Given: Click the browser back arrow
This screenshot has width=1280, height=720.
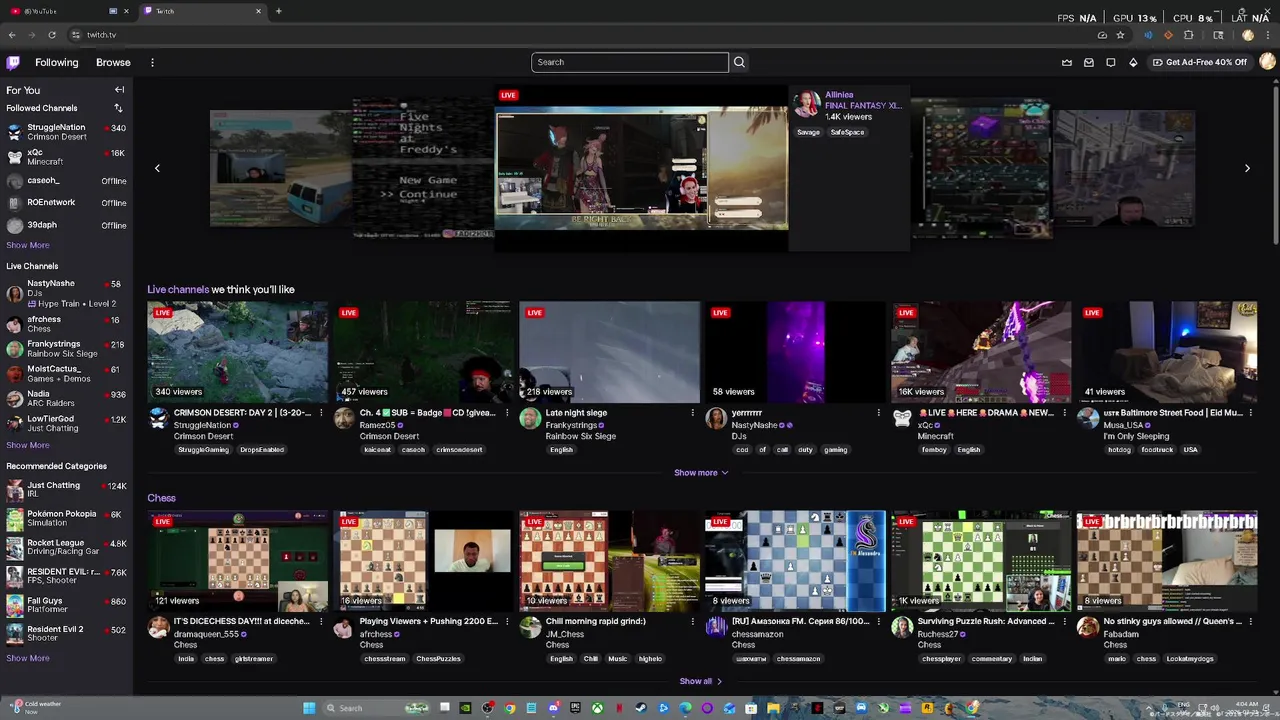Looking at the screenshot, I should coord(12,35).
